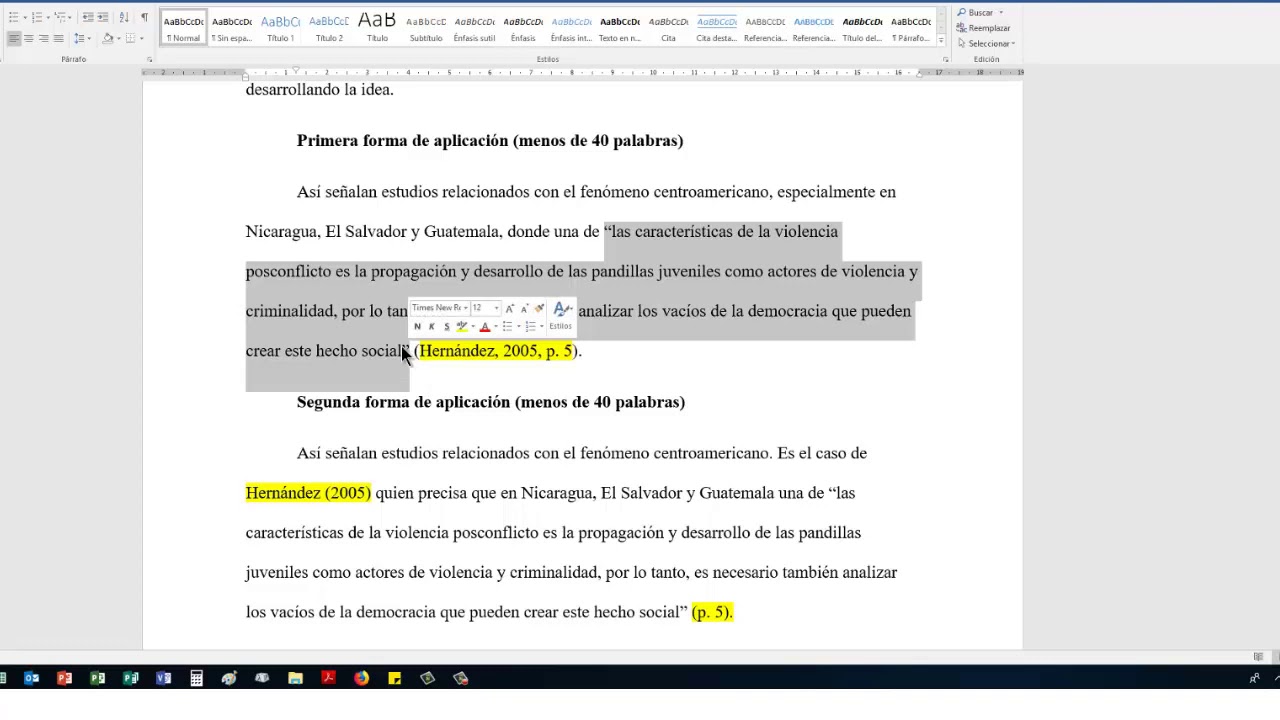Click the horizontal ruler above the page
This screenshot has height=720, width=1280.
click(583, 73)
